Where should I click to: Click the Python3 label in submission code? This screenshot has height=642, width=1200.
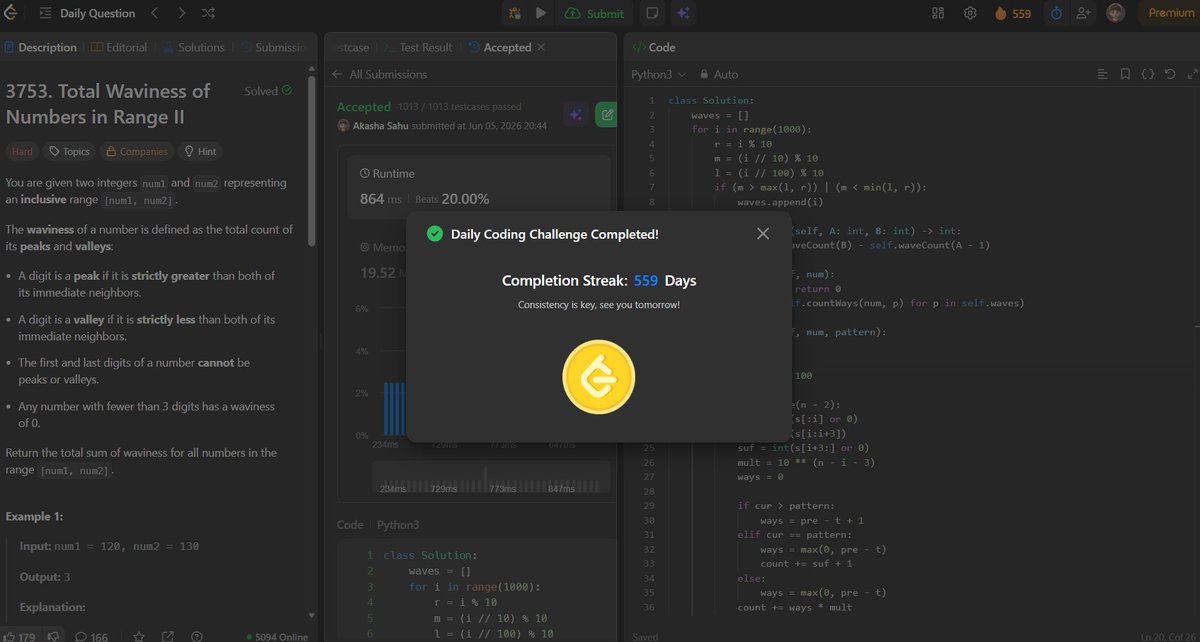coord(398,524)
